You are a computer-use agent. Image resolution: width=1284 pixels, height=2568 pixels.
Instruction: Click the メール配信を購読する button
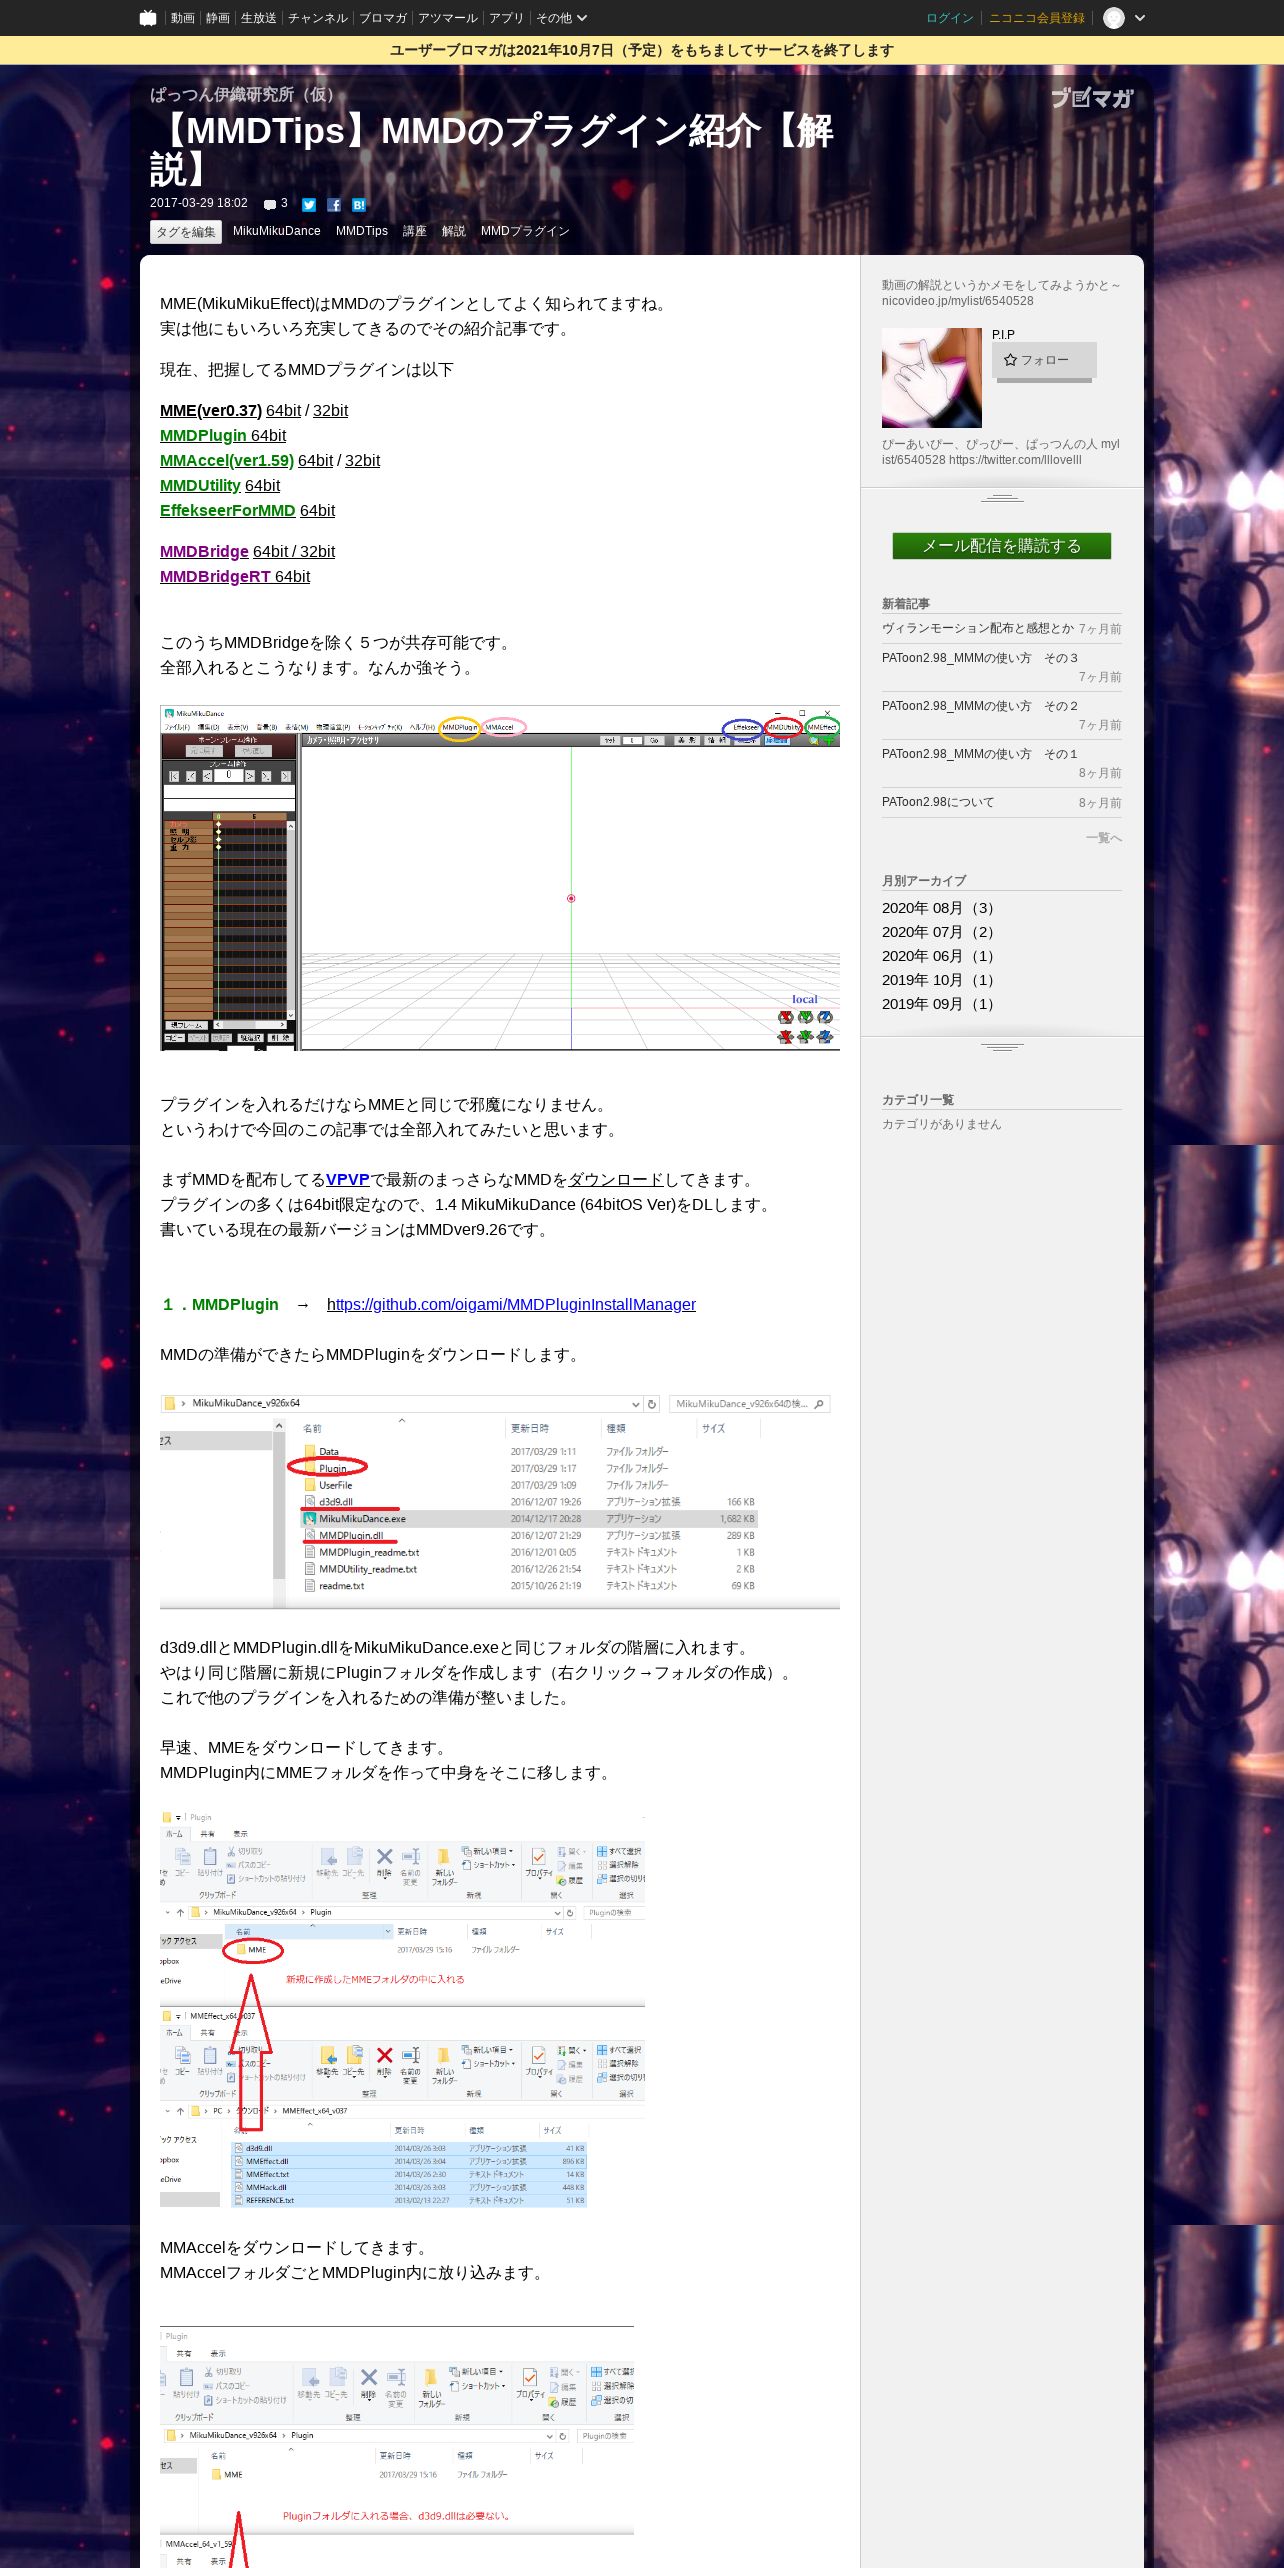point(1002,546)
